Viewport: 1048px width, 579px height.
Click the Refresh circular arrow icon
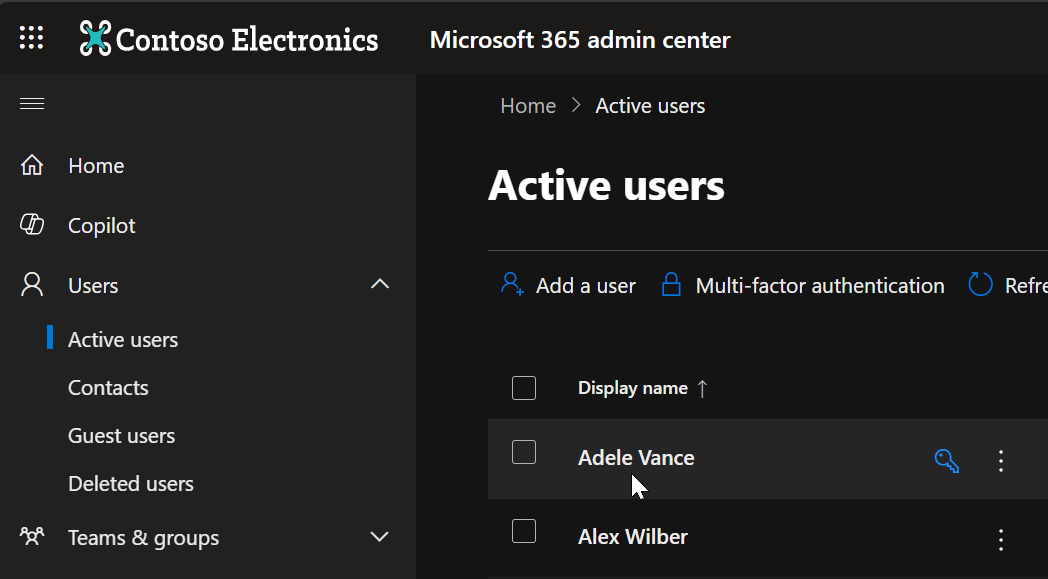[980, 285]
